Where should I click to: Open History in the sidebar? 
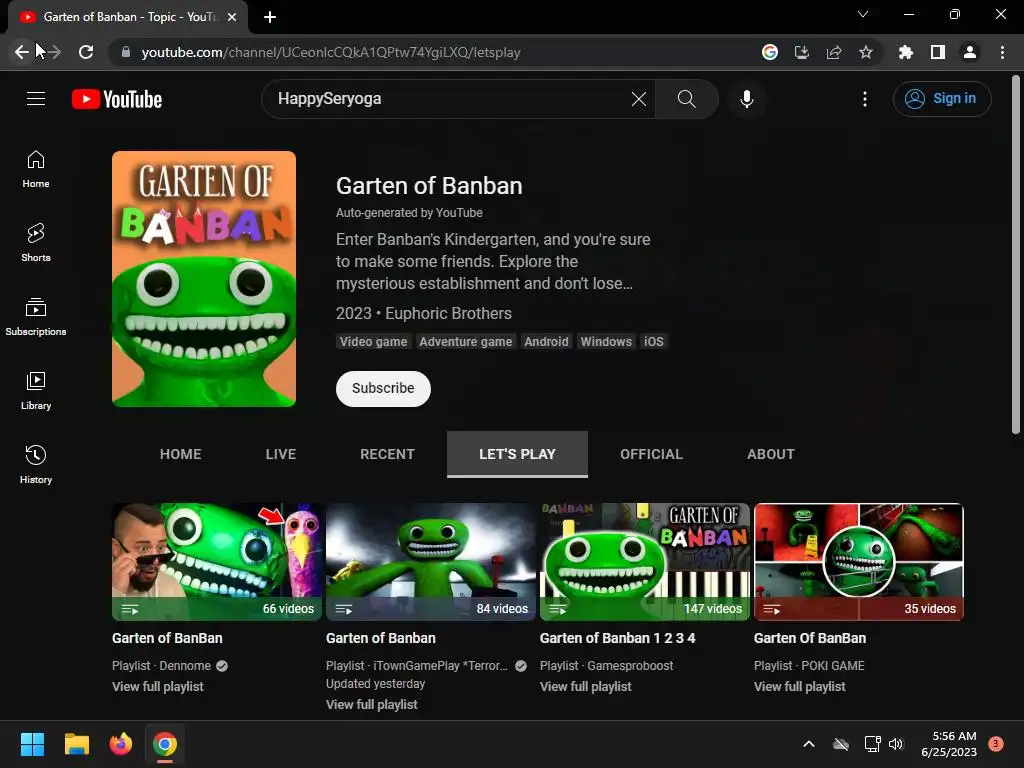coord(36,464)
